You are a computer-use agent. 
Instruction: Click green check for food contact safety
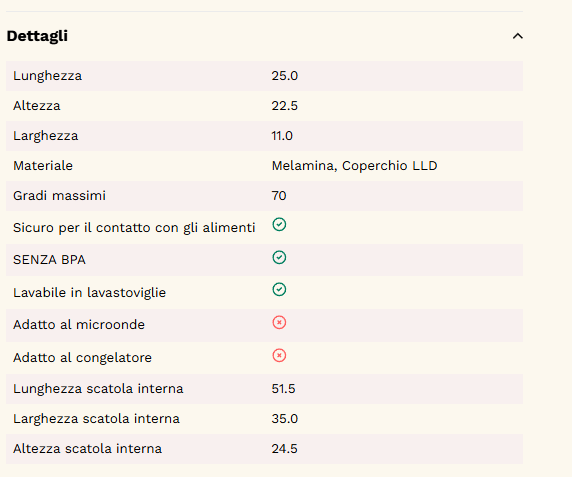(x=279, y=225)
